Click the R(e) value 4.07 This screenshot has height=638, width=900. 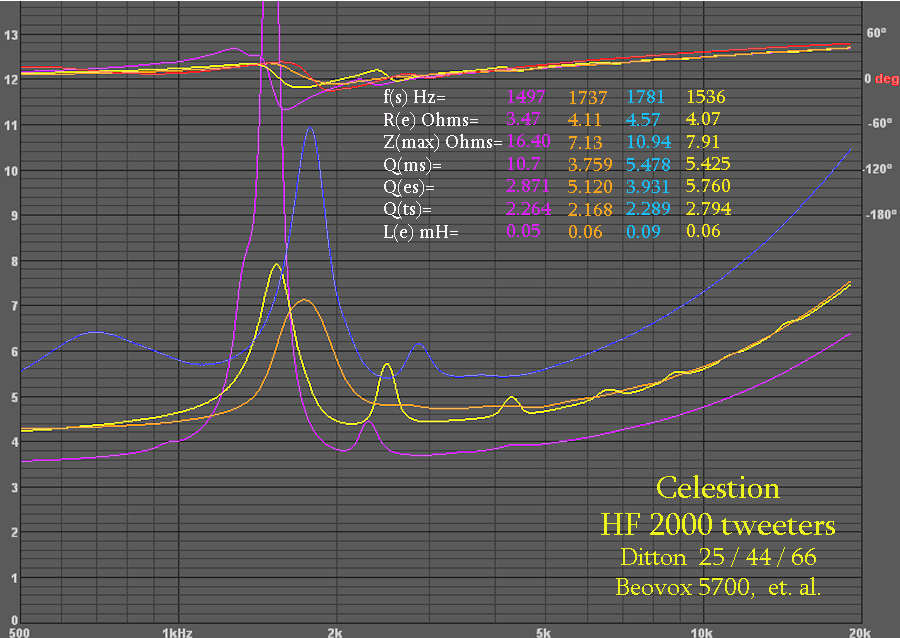coord(703,119)
